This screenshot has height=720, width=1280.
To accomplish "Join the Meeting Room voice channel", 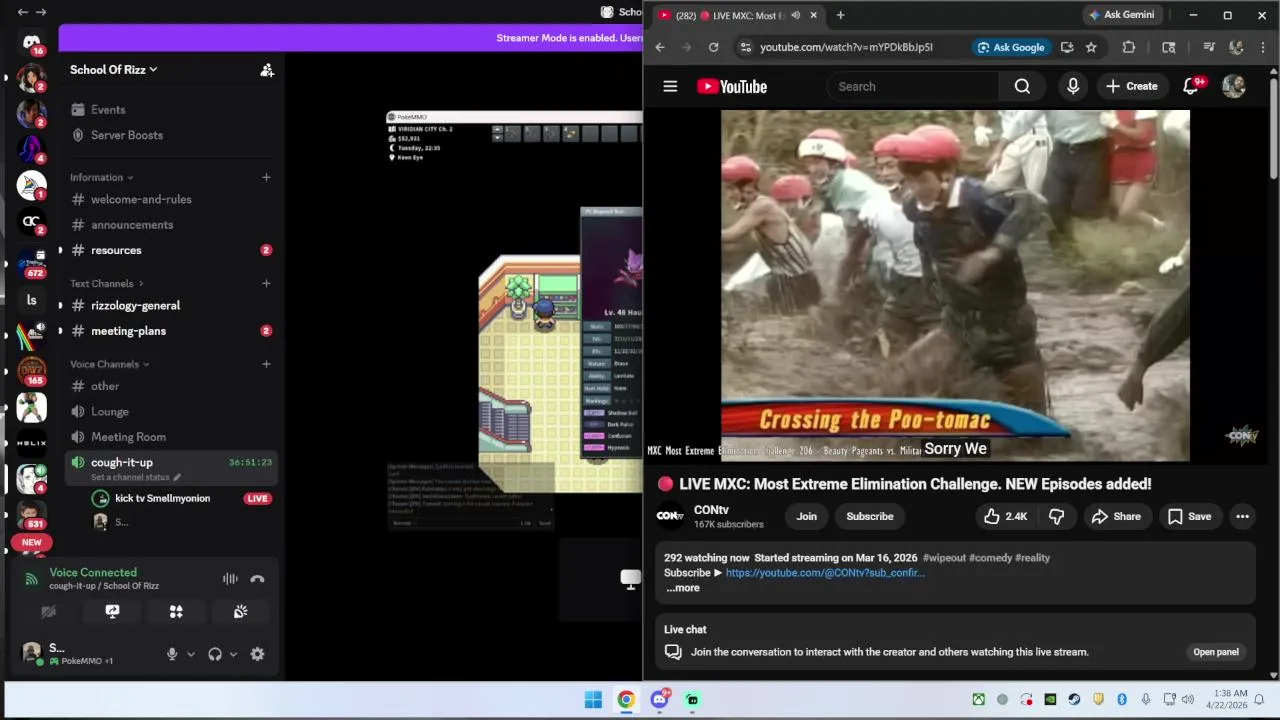I will [128, 437].
